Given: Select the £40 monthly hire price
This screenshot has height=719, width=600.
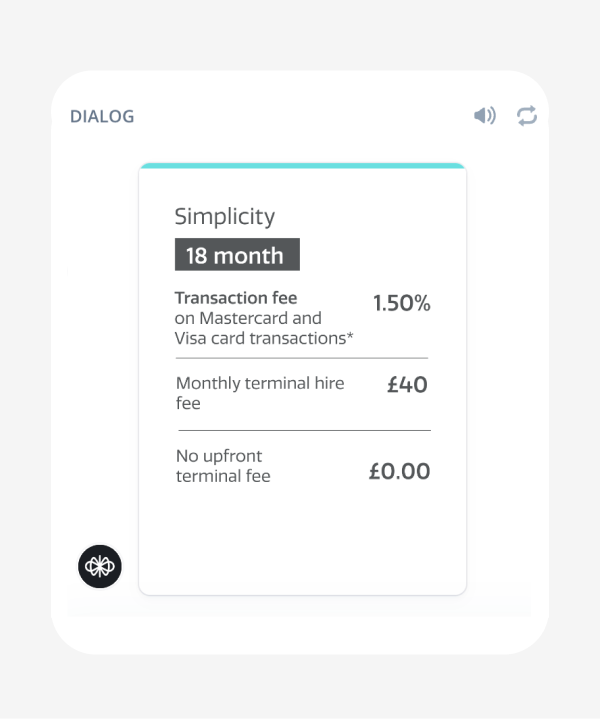Looking at the screenshot, I should click(x=407, y=384).
